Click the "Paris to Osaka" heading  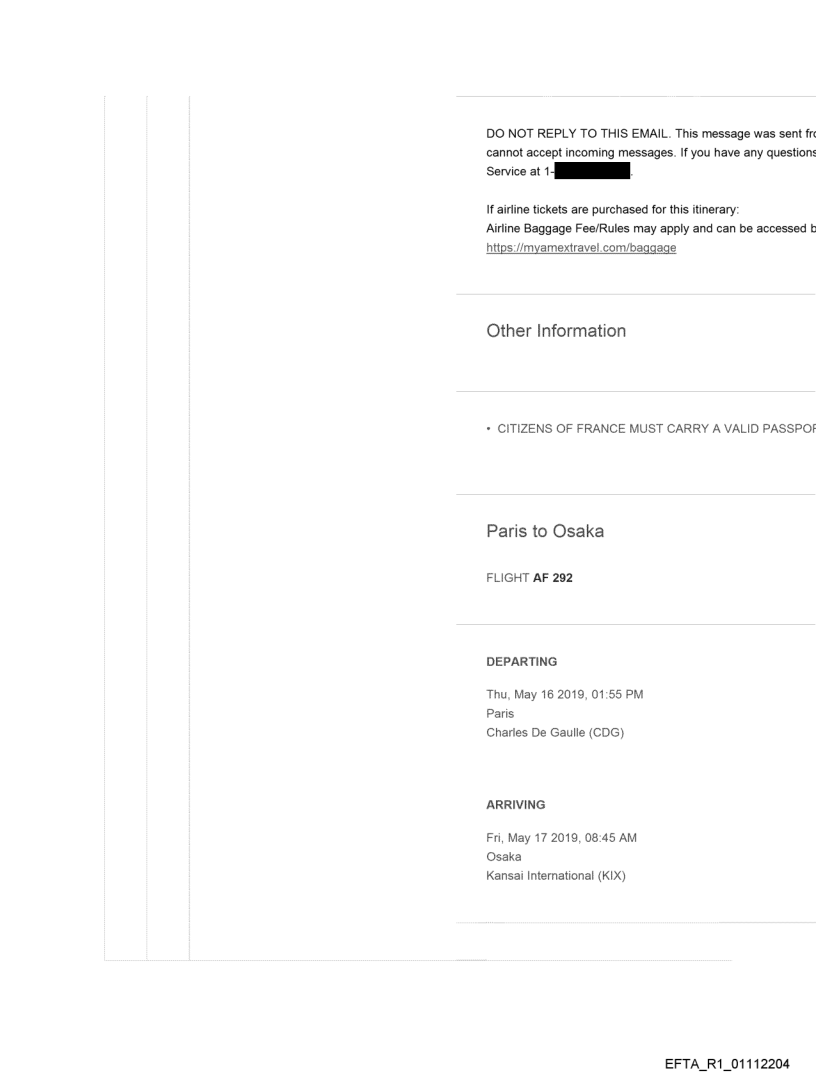[548, 533]
